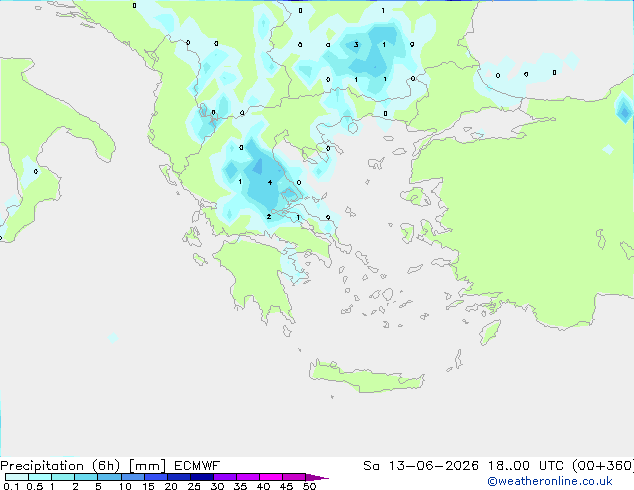The height and width of the screenshot is (490, 634).
Task: Click the legend arrow tip above 50 mm
Action: click(317, 477)
